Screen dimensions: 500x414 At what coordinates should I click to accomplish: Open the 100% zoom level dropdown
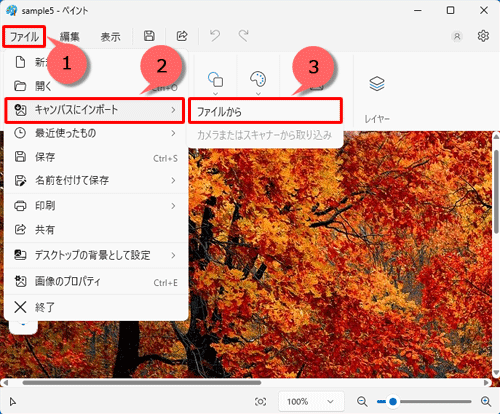click(x=311, y=401)
